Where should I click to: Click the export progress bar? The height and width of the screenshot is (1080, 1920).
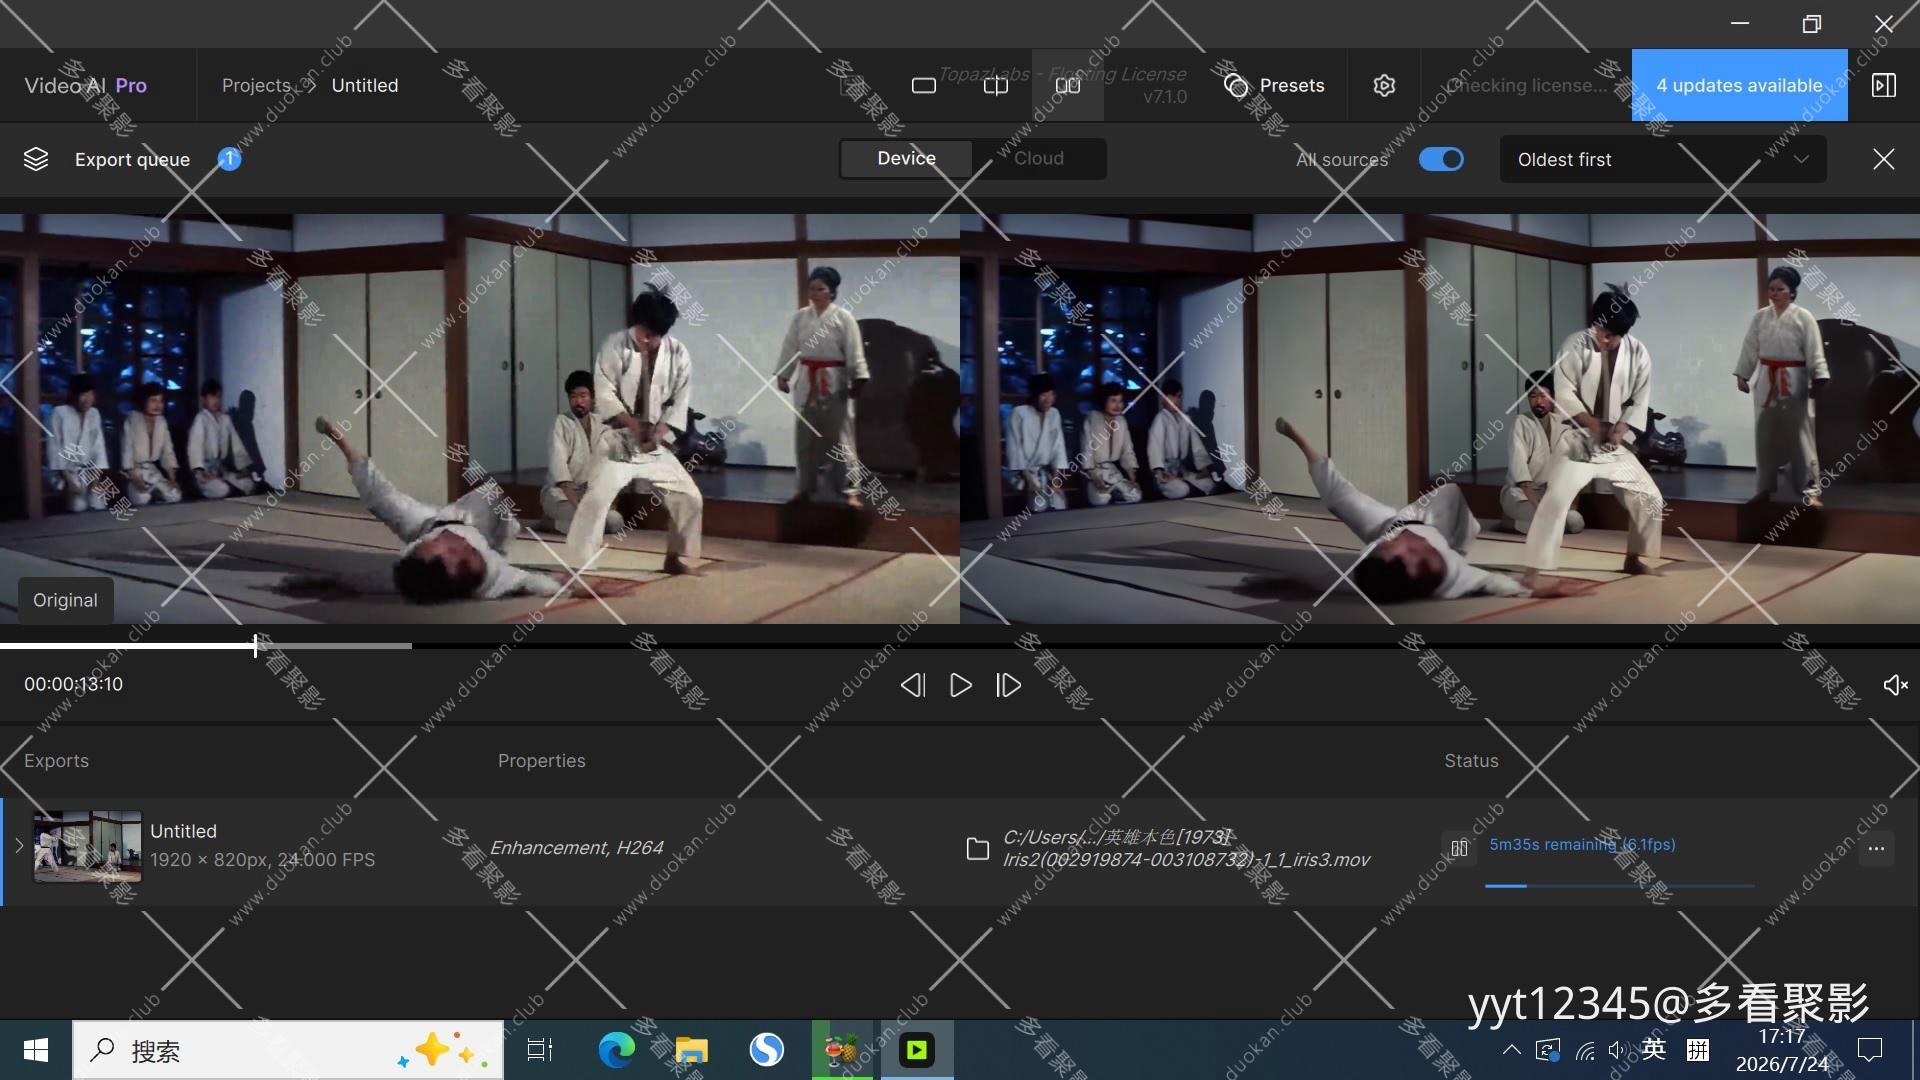[1620, 886]
